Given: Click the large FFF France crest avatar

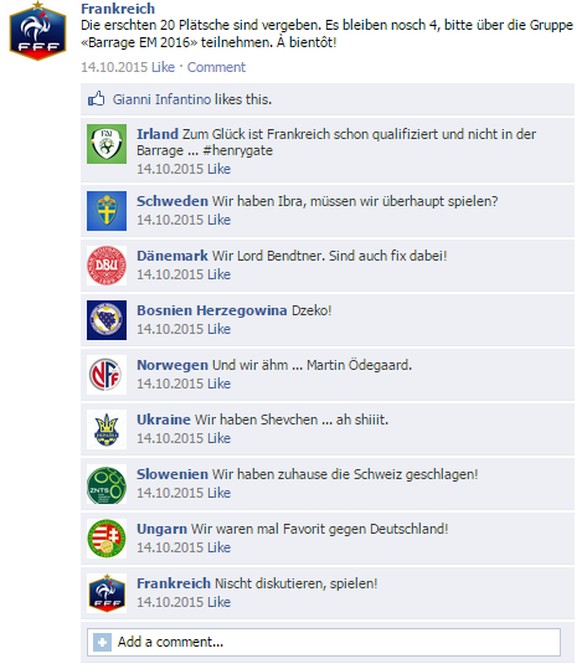Looking at the screenshot, I should pos(38,31).
